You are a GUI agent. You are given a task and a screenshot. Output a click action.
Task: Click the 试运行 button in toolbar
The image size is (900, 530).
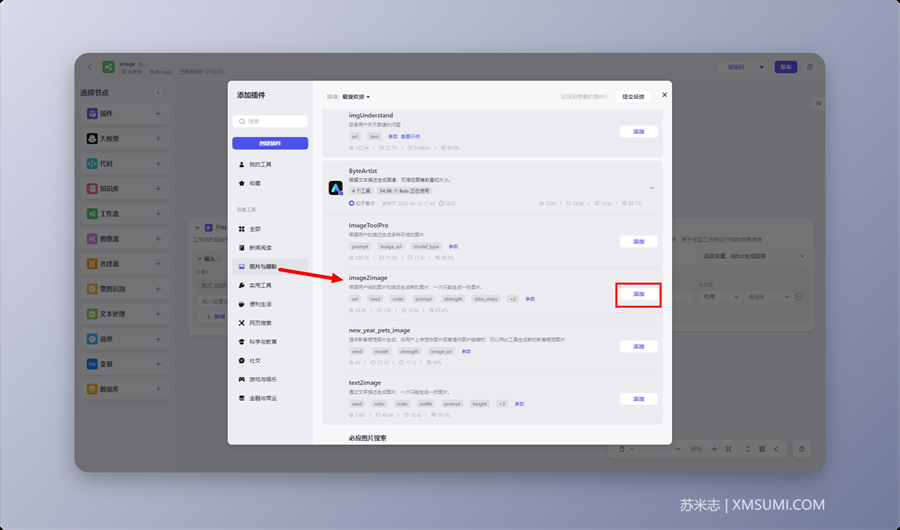click(736, 67)
